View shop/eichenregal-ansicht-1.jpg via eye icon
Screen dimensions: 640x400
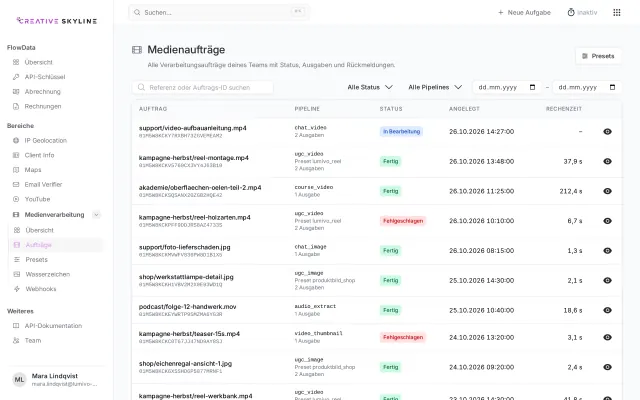[607, 367]
